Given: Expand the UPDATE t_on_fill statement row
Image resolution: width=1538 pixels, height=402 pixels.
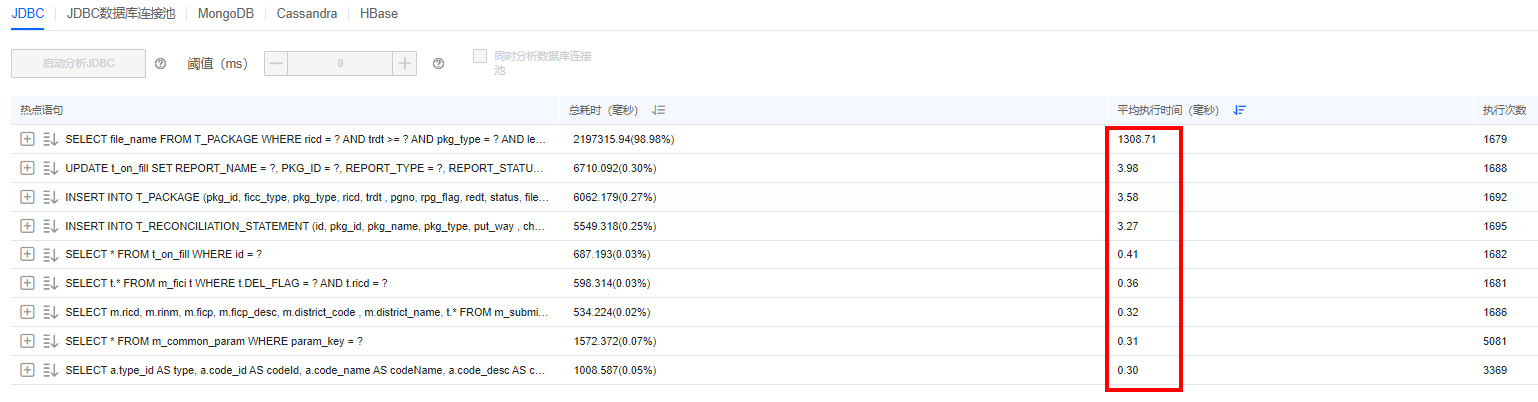Looking at the screenshot, I should coord(27,168).
